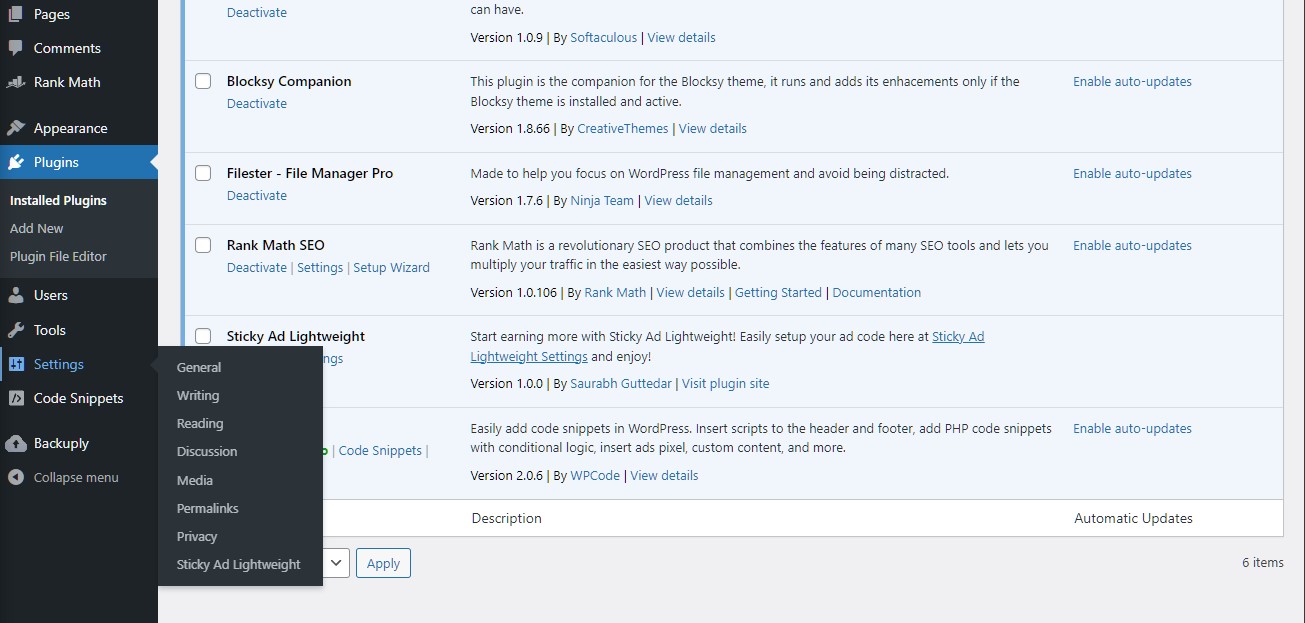1305x623 pixels.
Task: Open Appearance menu item label
Action: (x=70, y=128)
